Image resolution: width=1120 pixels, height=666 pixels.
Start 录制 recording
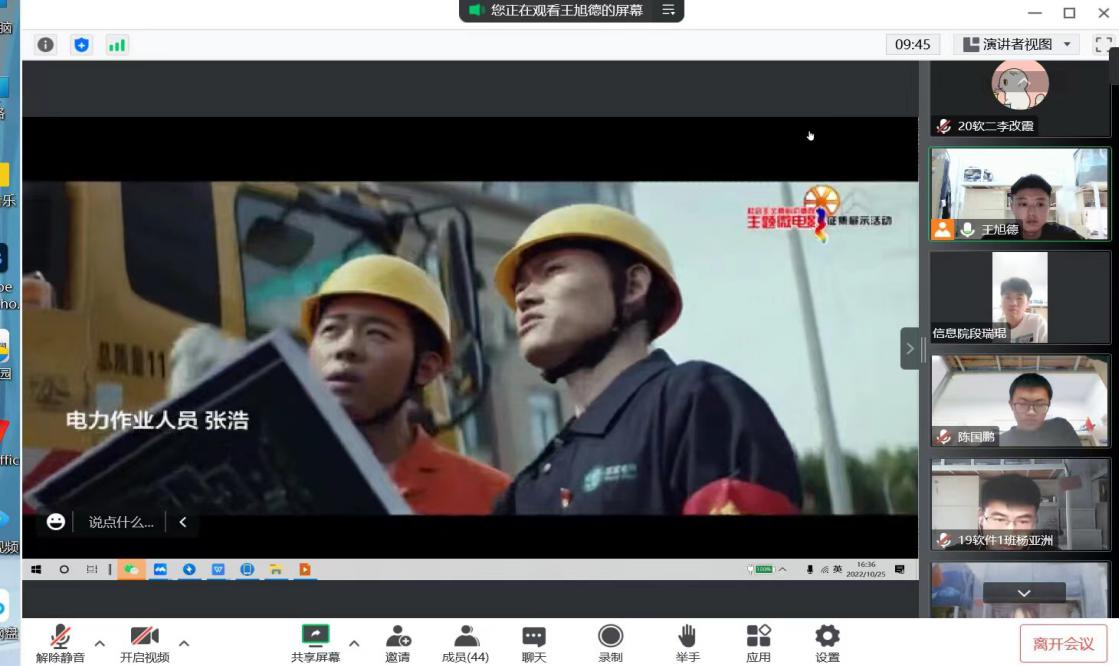[610, 642]
